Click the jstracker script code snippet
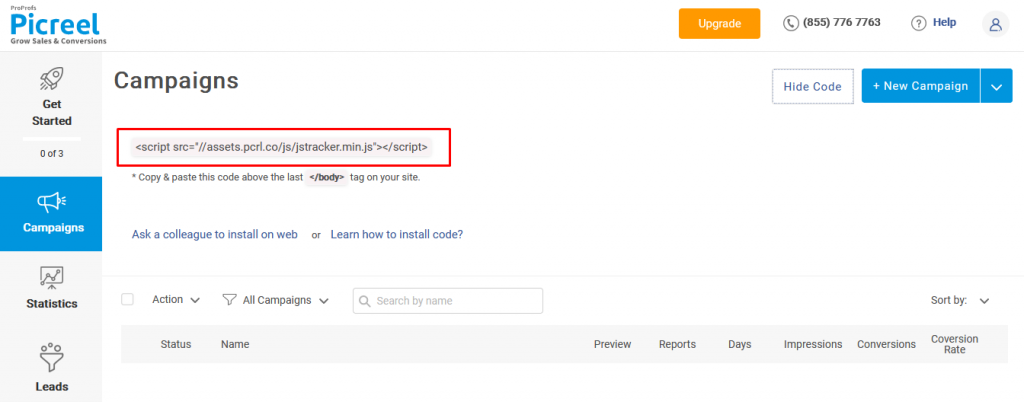Viewport: 1024px width, 402px height. [x=282, y=147]
